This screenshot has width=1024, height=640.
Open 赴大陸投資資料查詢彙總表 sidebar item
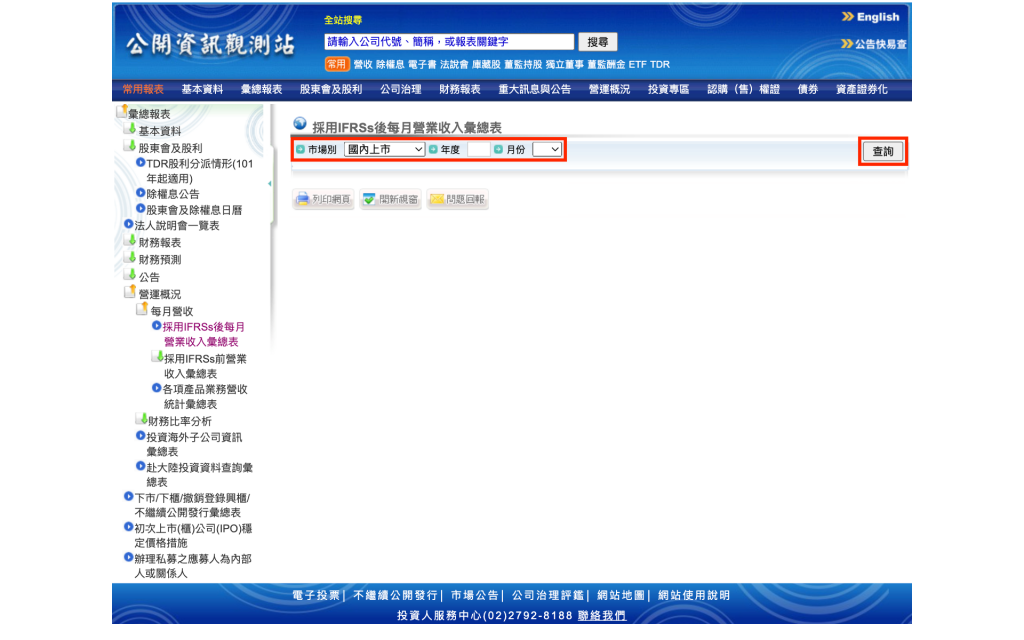[199, 475]
